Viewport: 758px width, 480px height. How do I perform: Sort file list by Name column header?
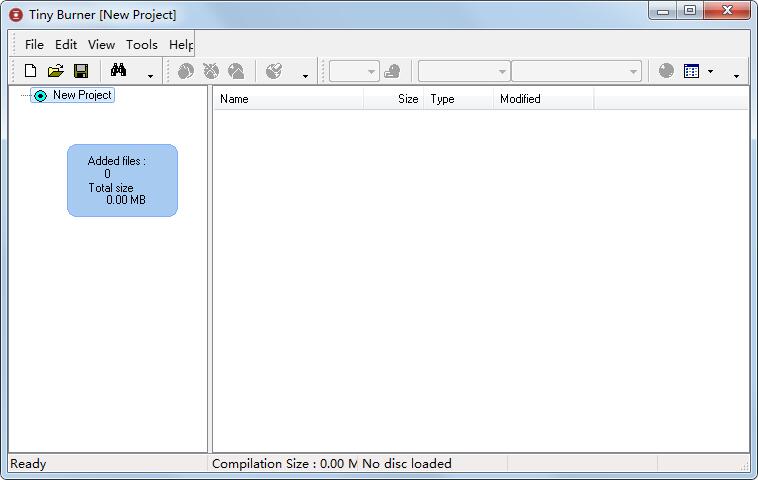[288, 99]
